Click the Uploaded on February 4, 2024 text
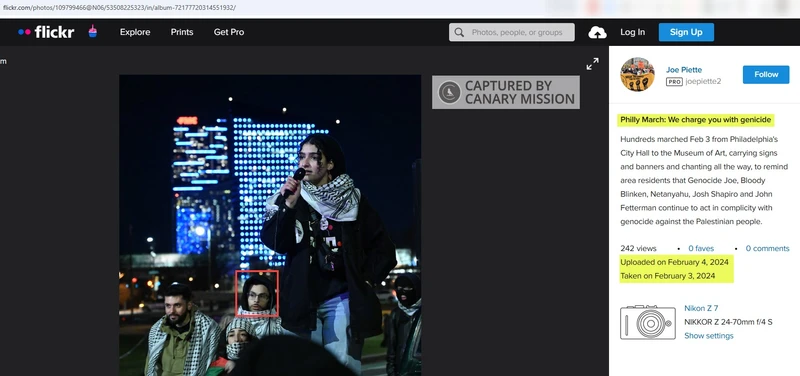This screenshot has width=800, height=376. coord(674,262)
